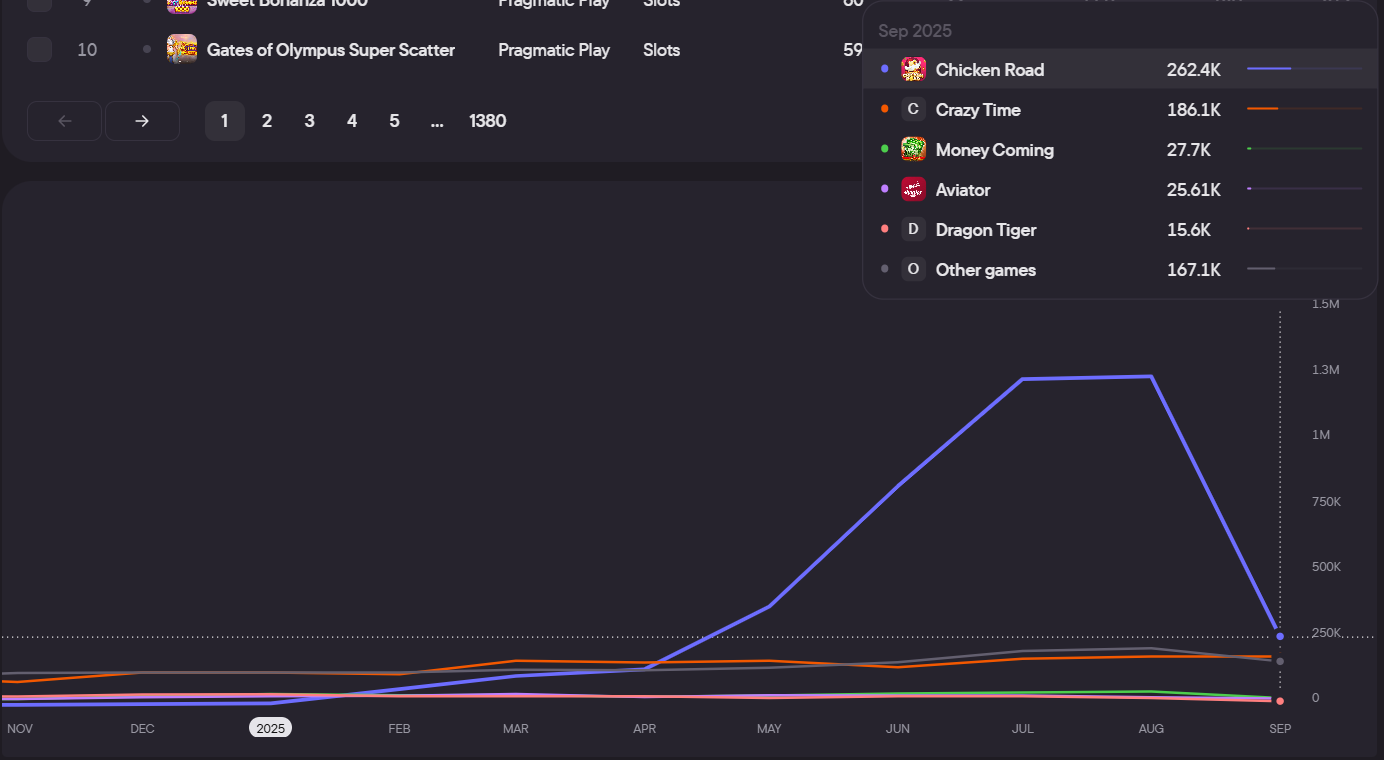Click the Money Coming game icon
The image size is (1384, 760).
[913, 150]
